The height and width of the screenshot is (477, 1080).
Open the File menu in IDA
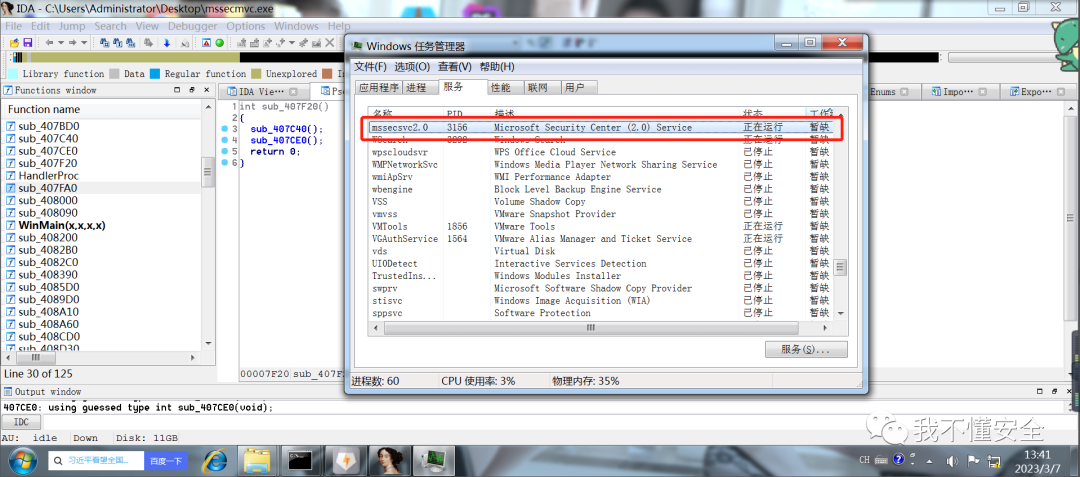click(x=13, y=26)
